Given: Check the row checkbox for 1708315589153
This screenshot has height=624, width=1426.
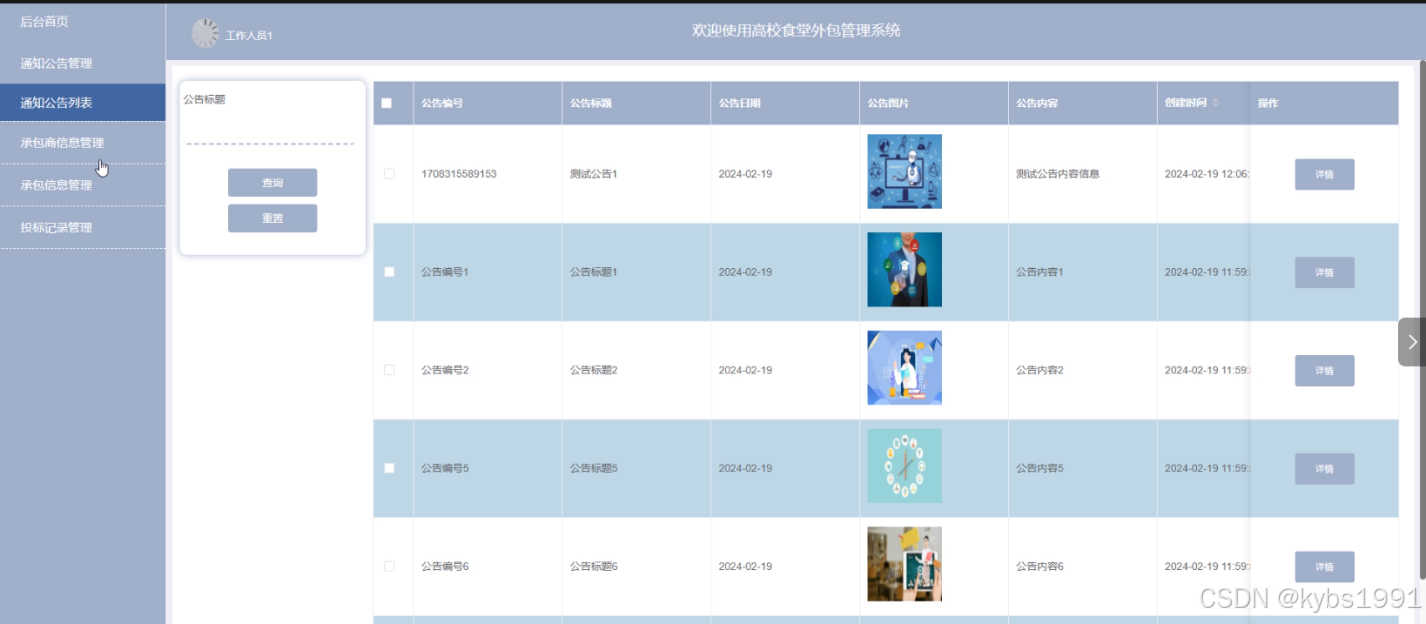Looking at the screenshot, I should coord(389,174).
